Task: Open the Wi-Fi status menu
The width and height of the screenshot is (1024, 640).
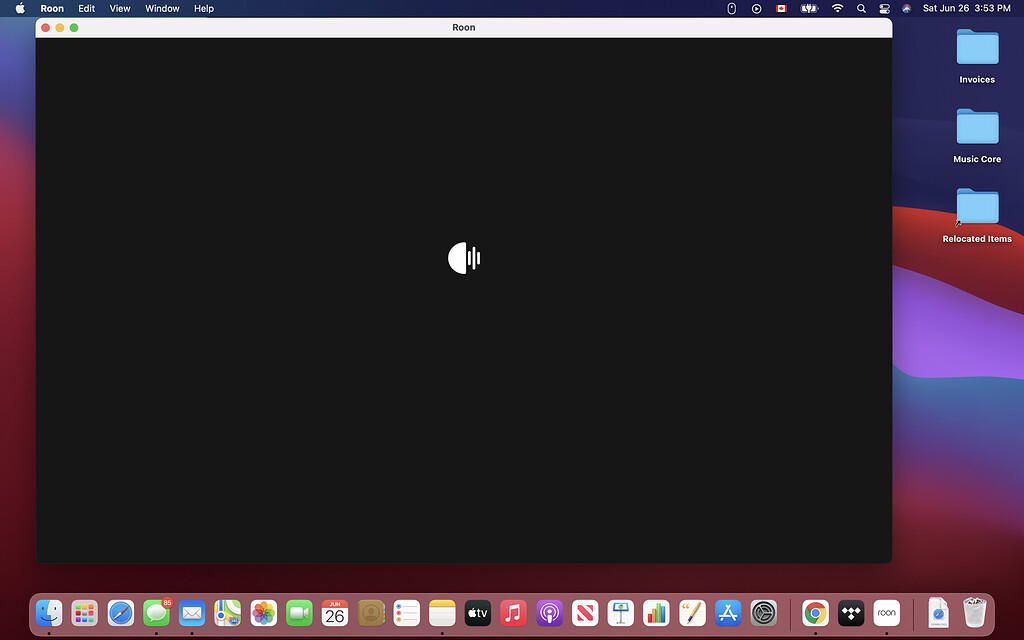Action: (837, 8)
